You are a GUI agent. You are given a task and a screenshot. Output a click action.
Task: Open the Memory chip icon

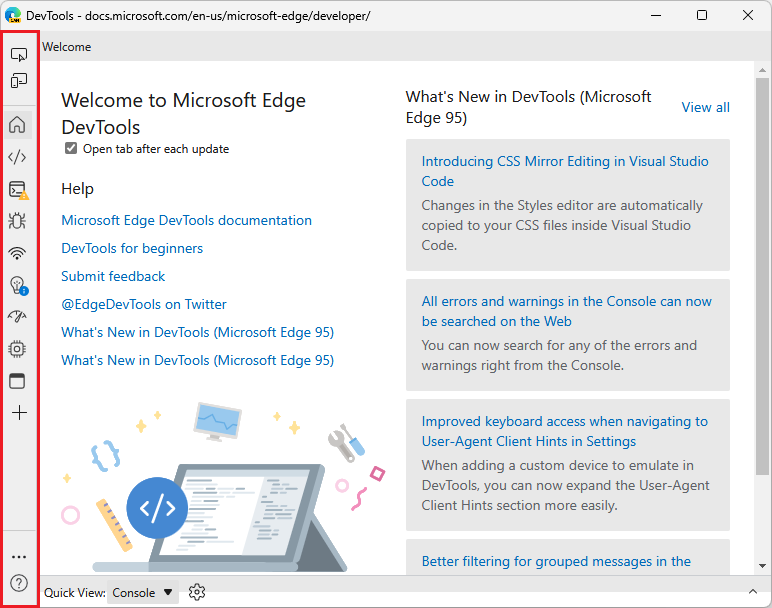point(18,349)
